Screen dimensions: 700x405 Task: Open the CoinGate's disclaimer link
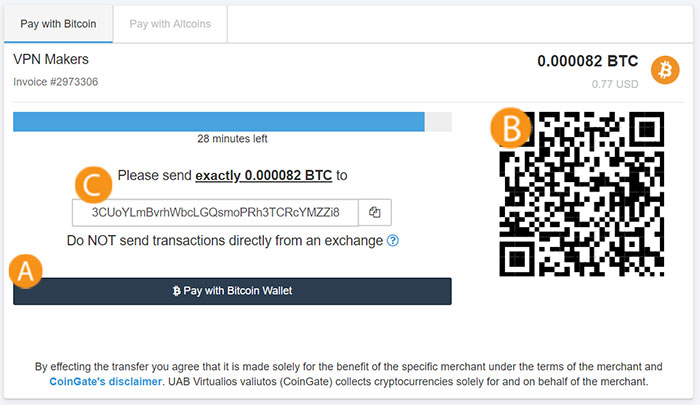(x=105, y=382)
